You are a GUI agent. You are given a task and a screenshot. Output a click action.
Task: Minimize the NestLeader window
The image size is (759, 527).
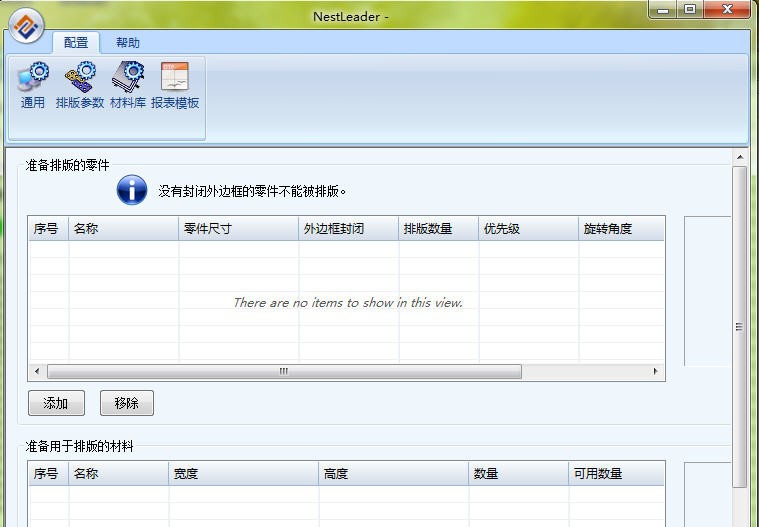pyautogui.click(x=663, y=10)
